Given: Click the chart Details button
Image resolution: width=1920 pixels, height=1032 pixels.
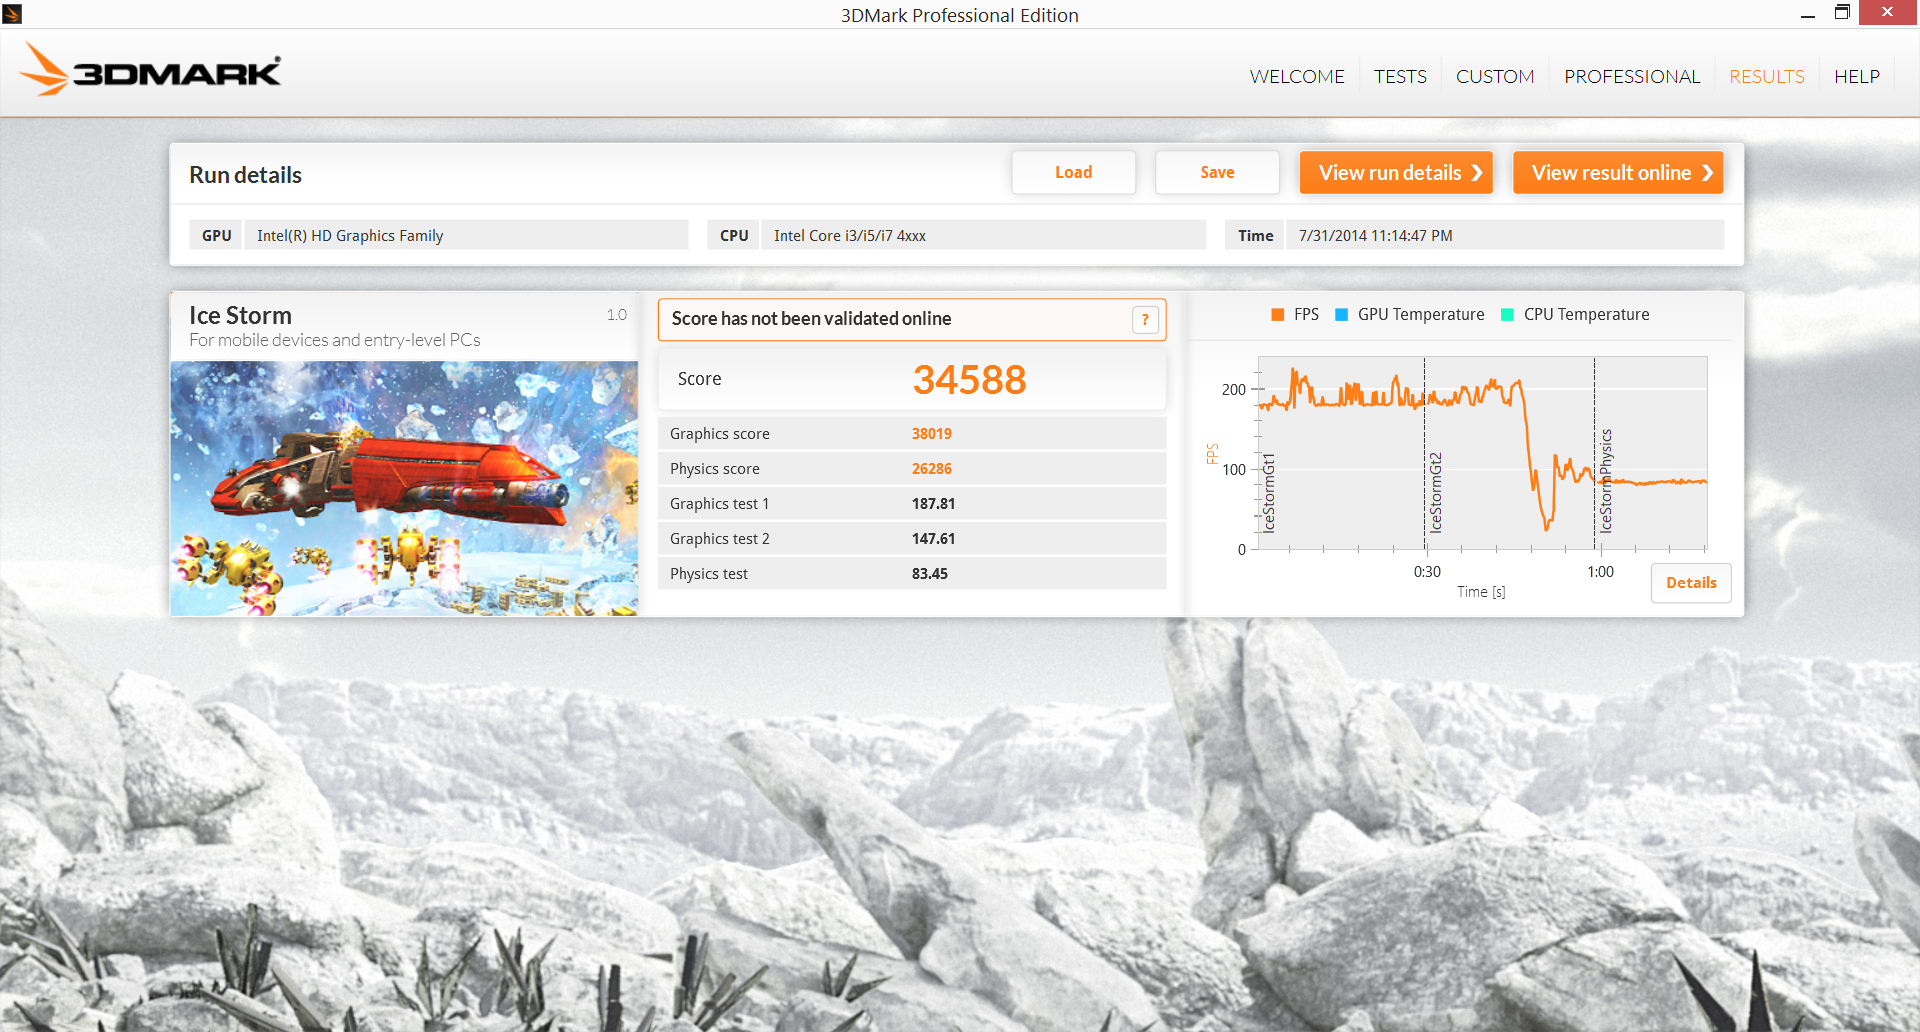Looking at the screenshot, I should pos(1691,583).
